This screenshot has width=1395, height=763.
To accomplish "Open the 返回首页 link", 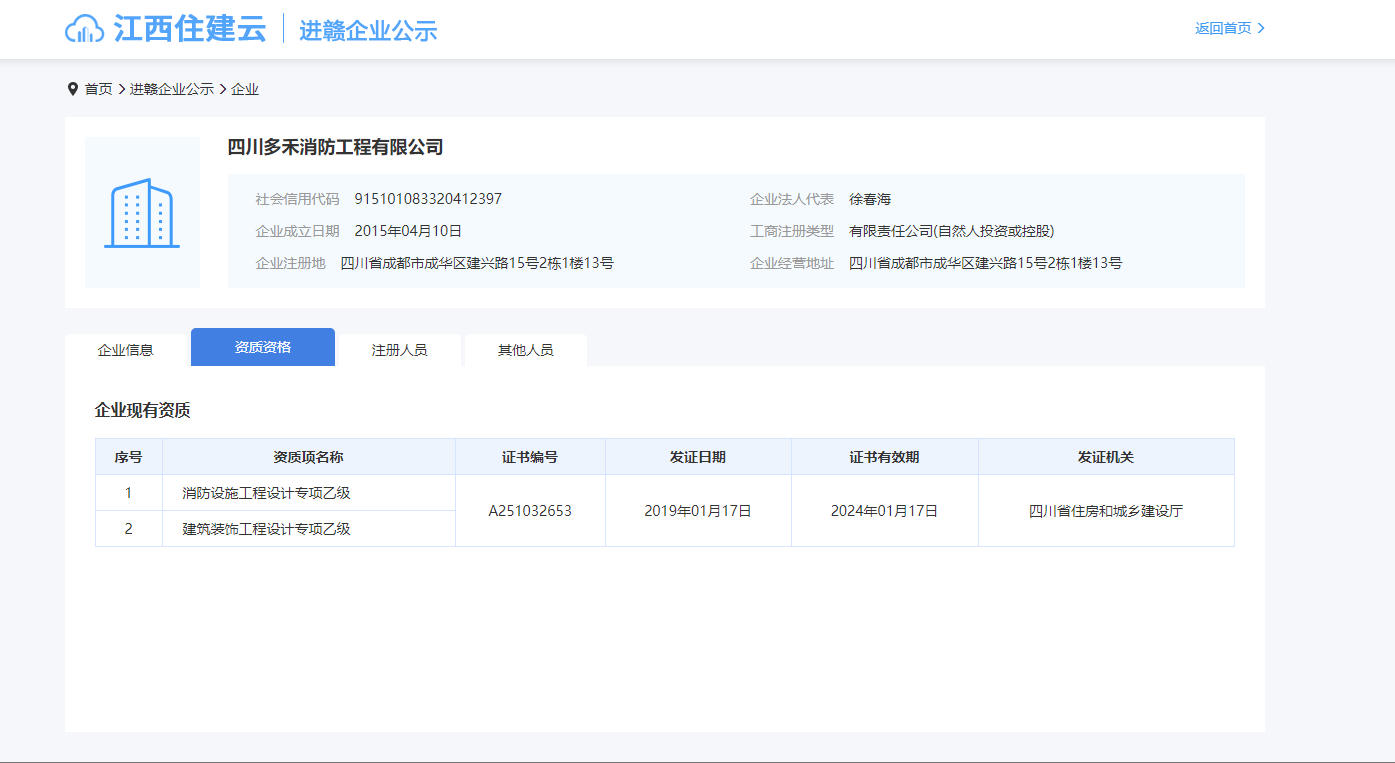I will (1223, 28).
